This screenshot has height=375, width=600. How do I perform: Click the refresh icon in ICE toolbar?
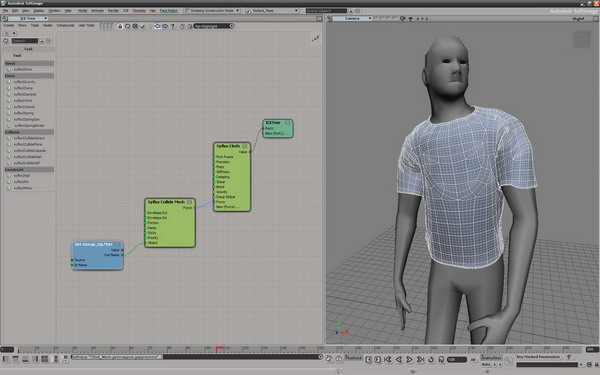coord(127,26)
